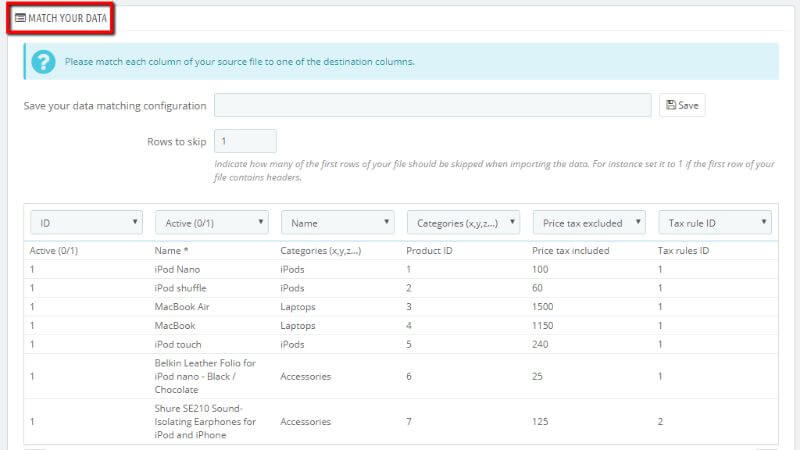Save the data matching configuration
This screenshot has height=450, width=800.
coord(682,105)
